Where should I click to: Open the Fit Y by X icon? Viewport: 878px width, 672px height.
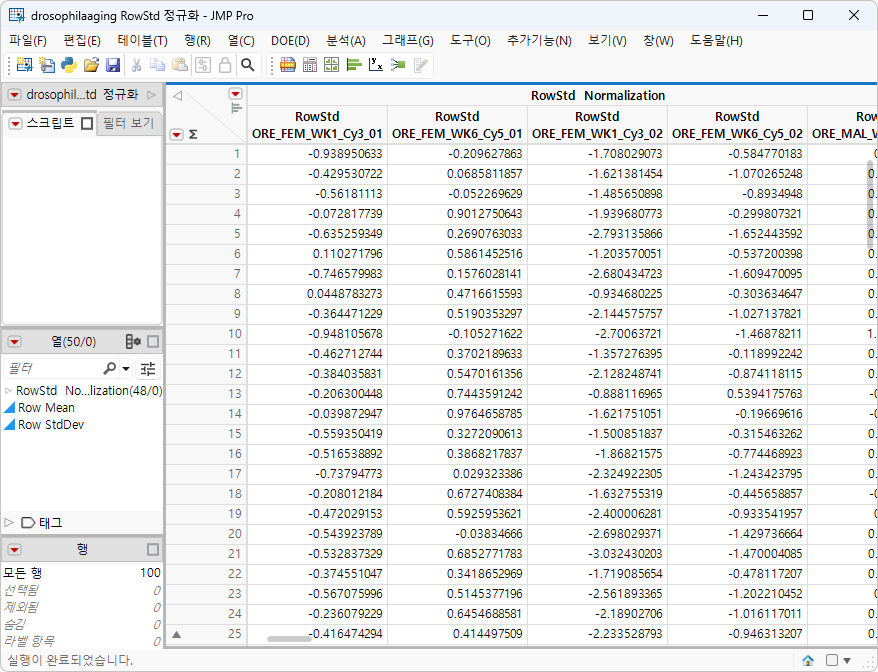click(x=376, y=65)
